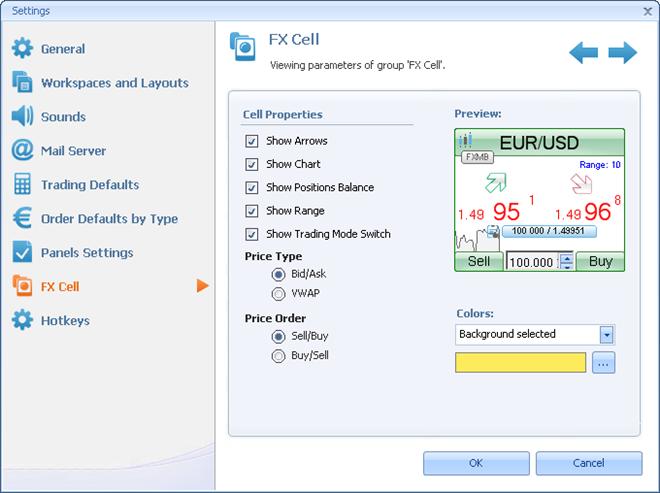Open the Hotkeys section

click(65, 321)
